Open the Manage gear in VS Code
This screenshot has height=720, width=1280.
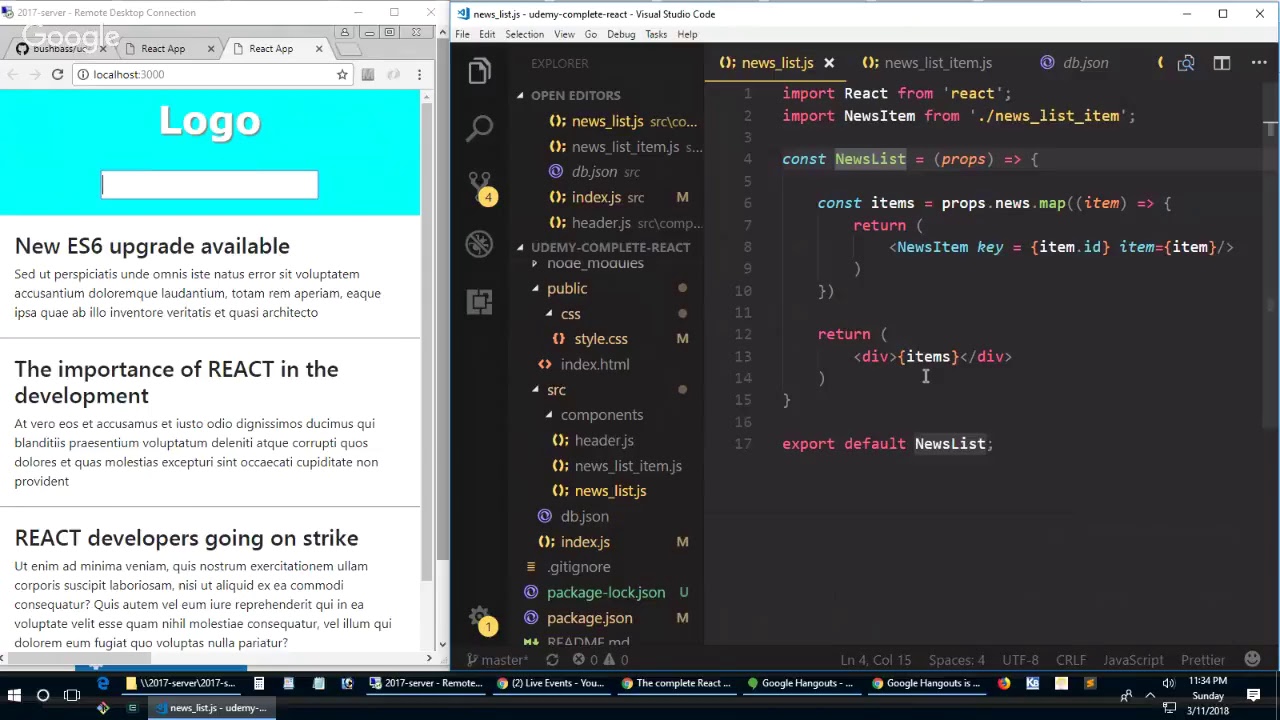(480, 619)
